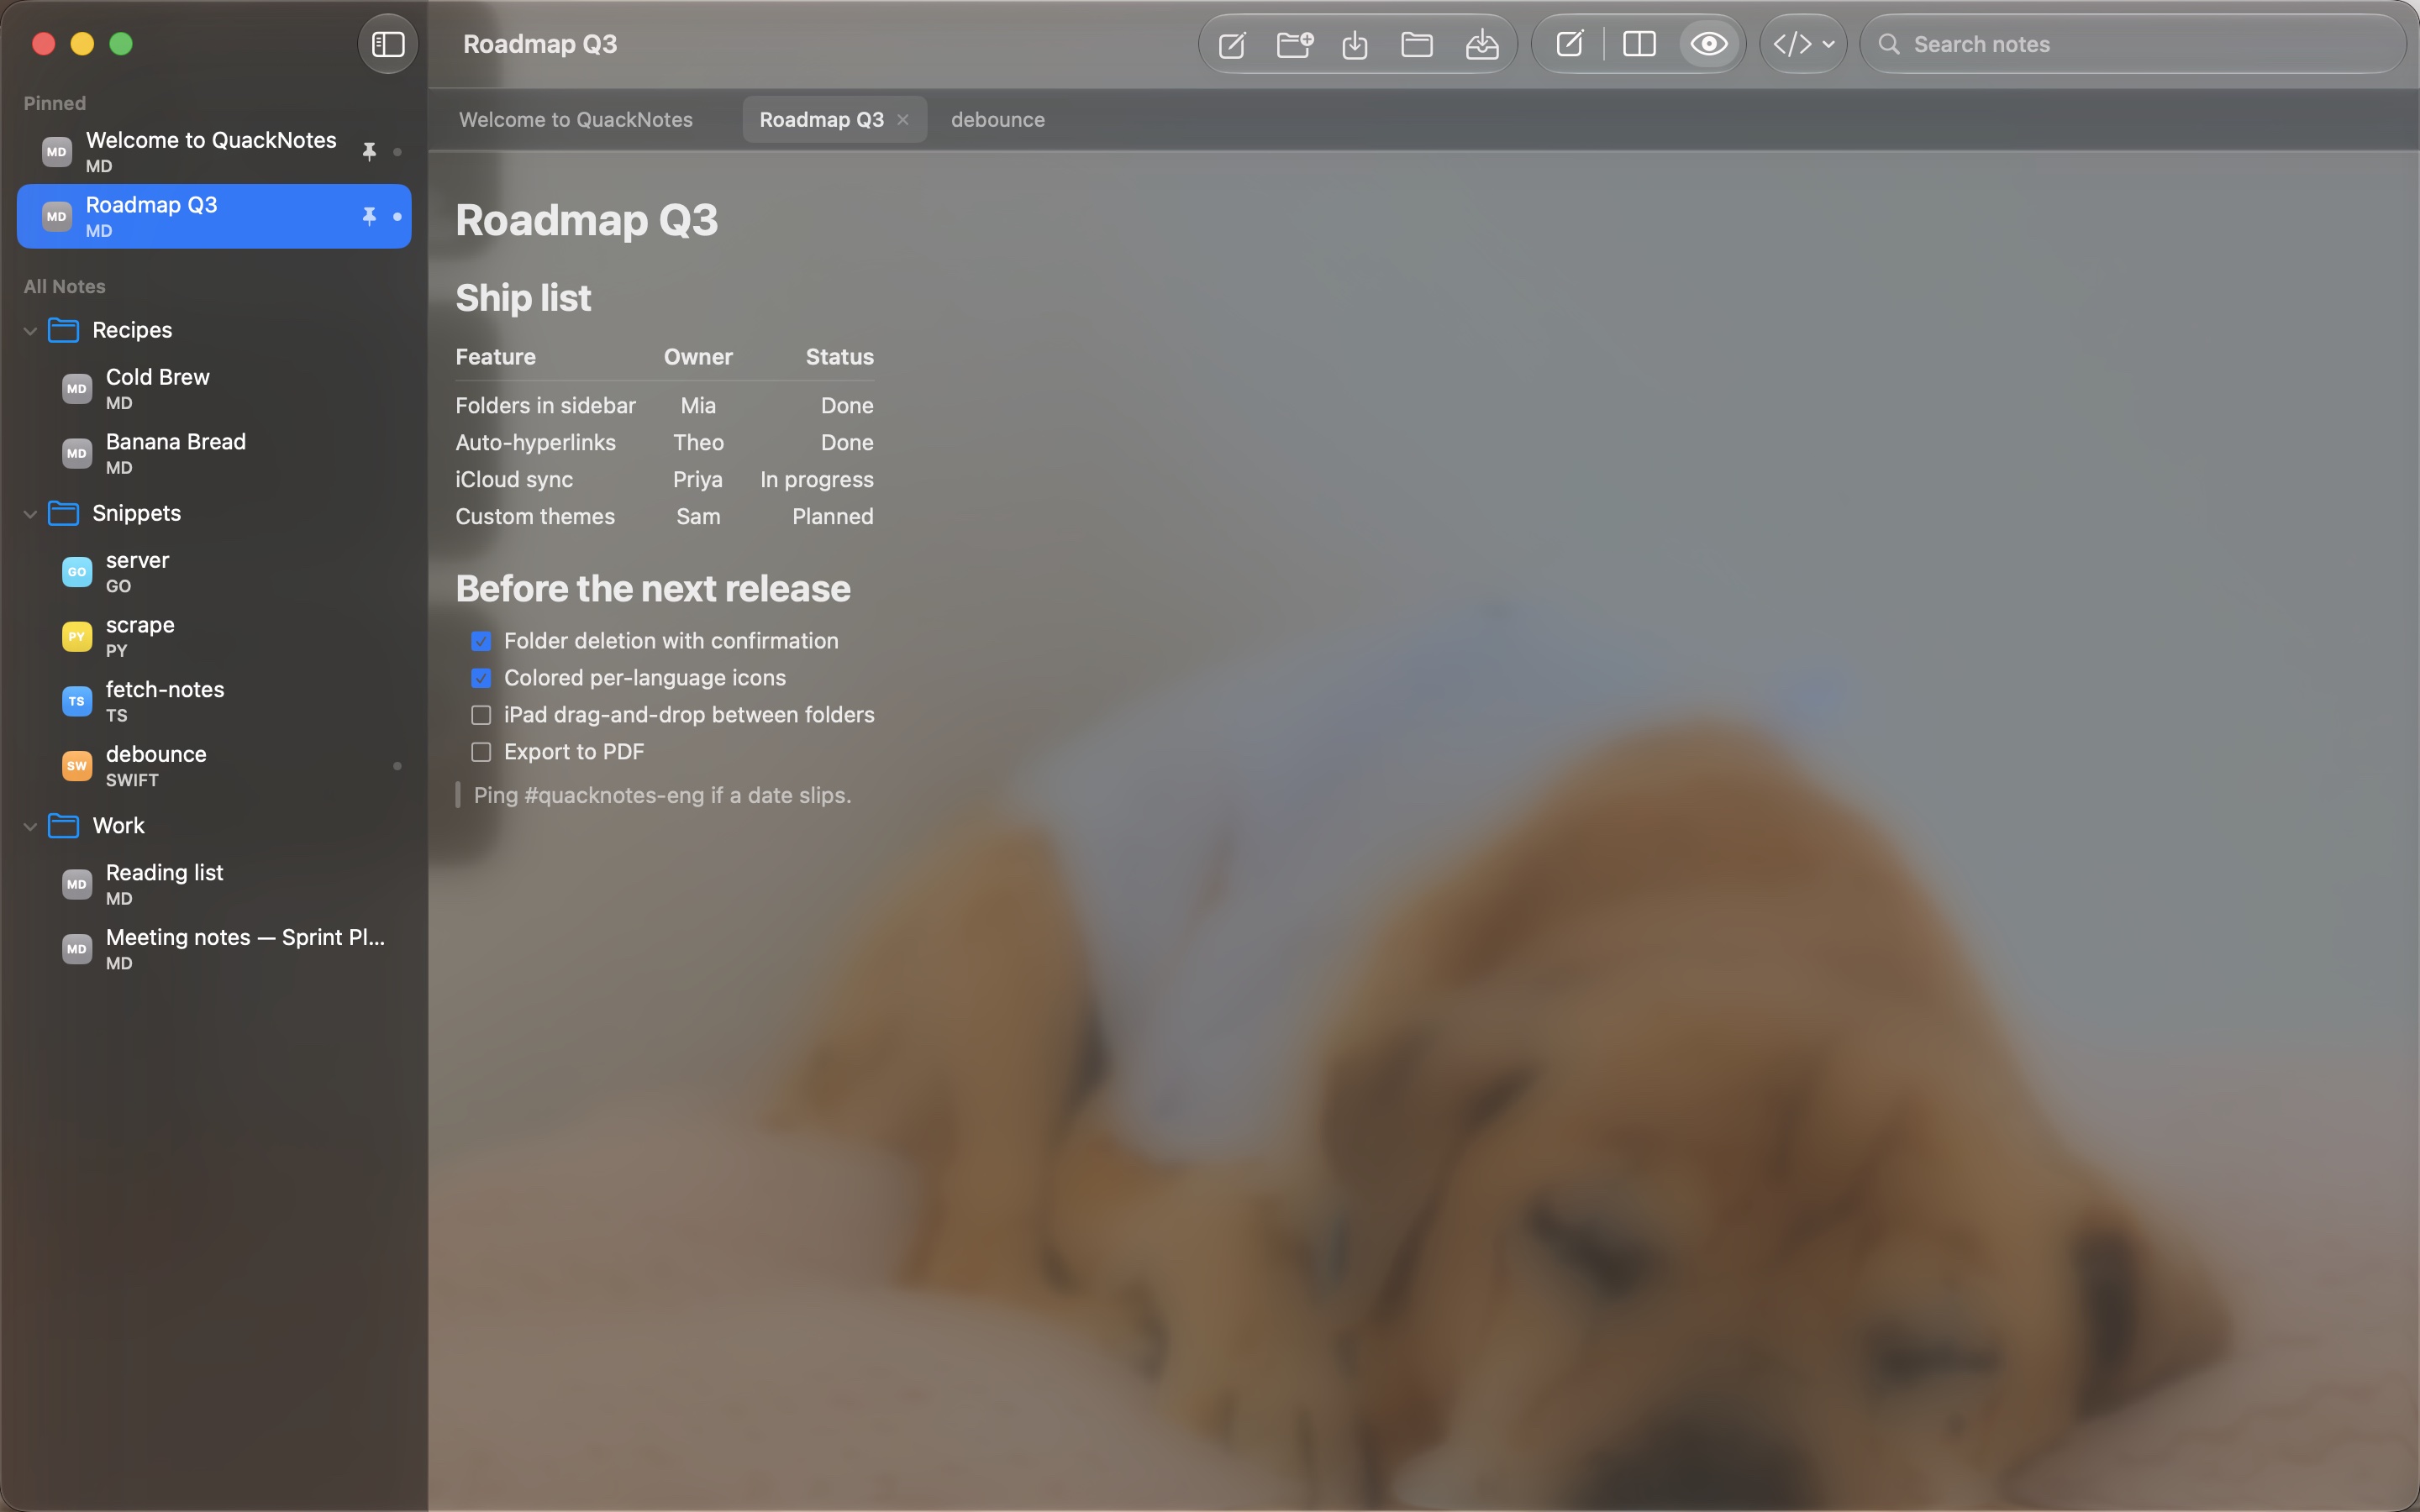
Task: Toggle the preview eye icon
Action: tap(1709, 44)
